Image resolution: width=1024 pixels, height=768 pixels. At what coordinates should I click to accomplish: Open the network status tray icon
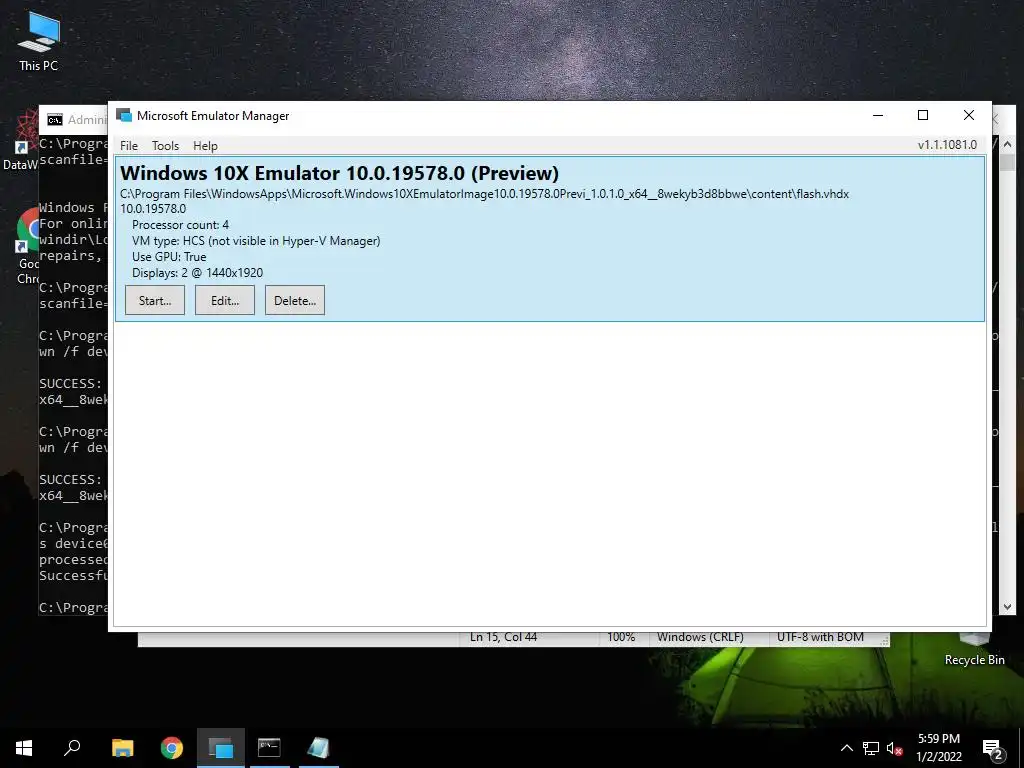click(x=871, y=748)
